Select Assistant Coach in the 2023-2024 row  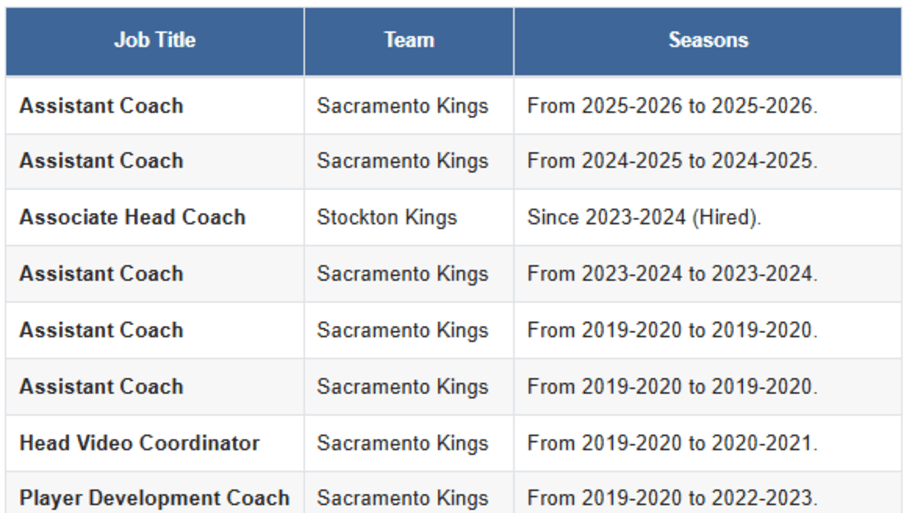[101, 273]
